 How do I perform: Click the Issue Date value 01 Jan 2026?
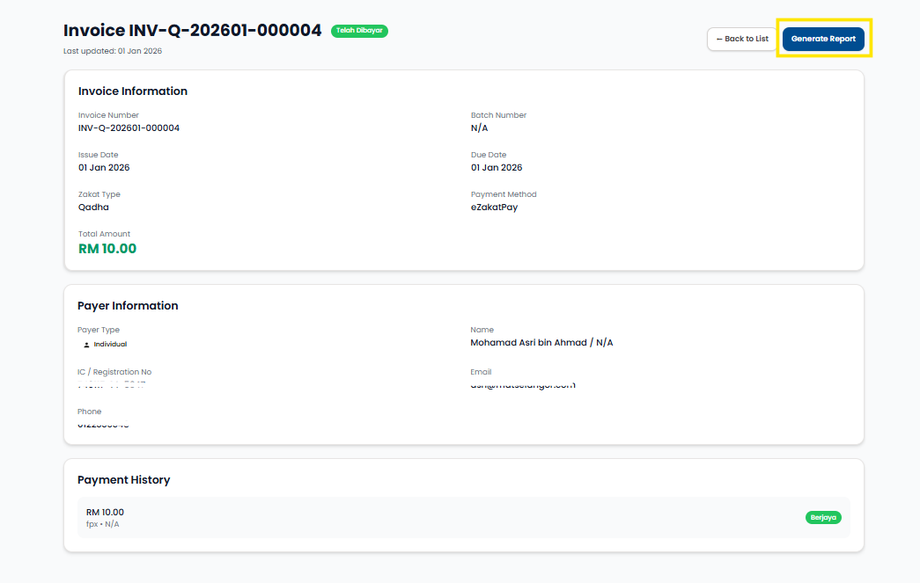[x=104, y=168]
